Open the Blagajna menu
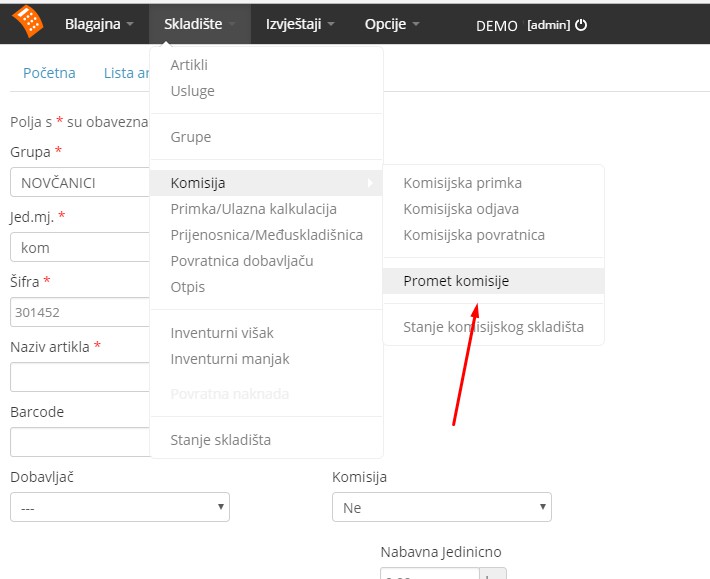710x579 pixels. 99,24
